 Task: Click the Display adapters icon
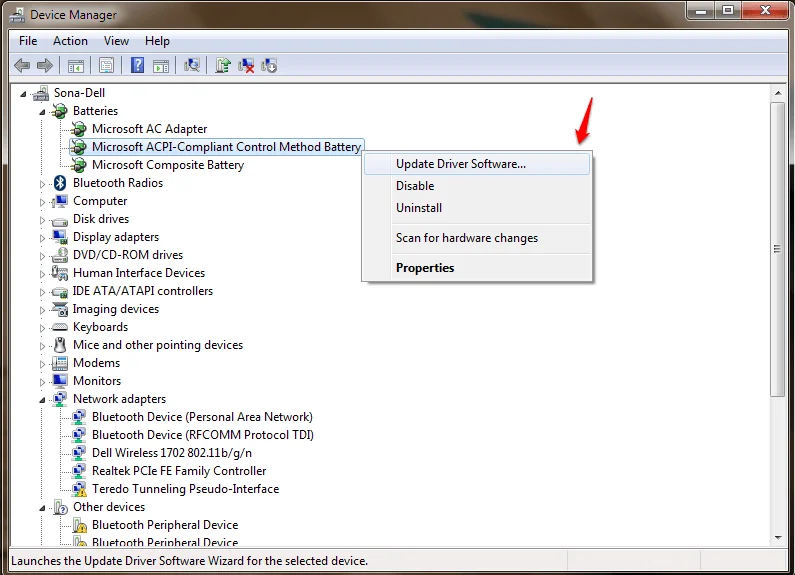pos(59,237)
